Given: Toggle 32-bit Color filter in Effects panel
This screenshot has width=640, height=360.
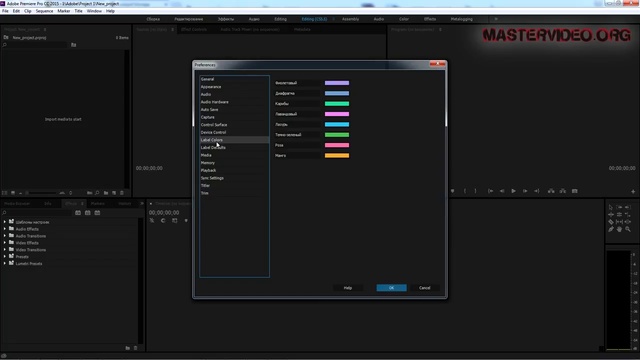Looking at the screenshot, I should [x=88, y=213].
